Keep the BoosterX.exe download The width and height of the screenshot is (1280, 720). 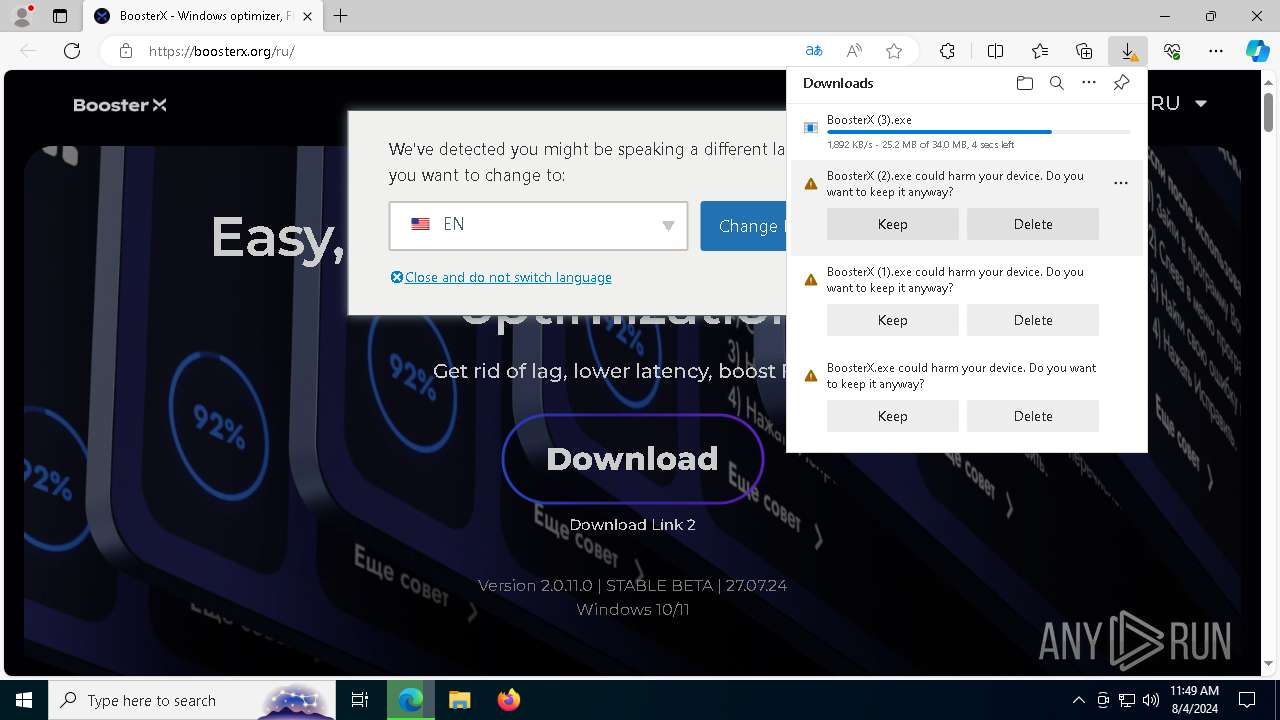point(893,416)
